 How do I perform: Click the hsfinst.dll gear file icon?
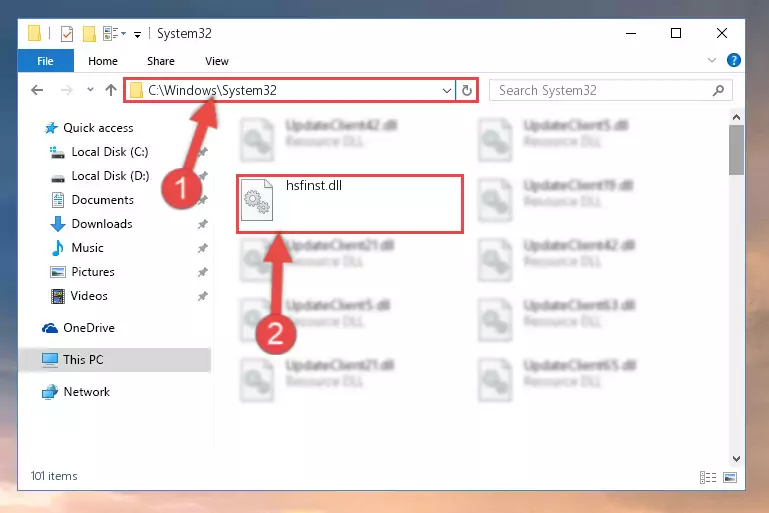click(x=257, y=200)
